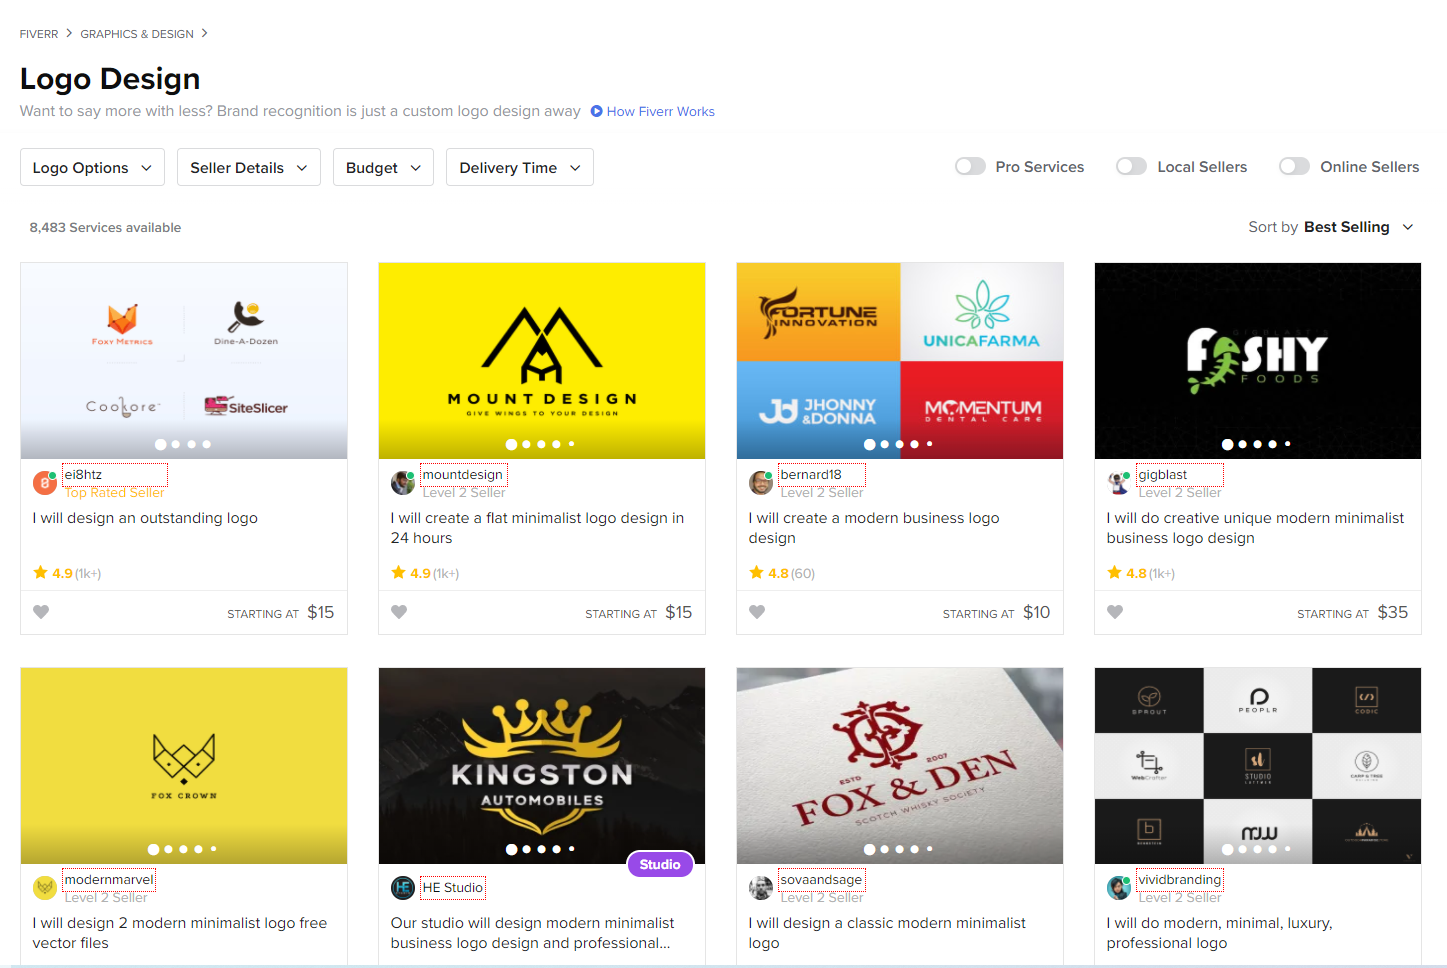Viewport: 1447px width, 968px height.
Task: Click the breadcrumb chevron after FIVERR
Action: click(70, 33)
